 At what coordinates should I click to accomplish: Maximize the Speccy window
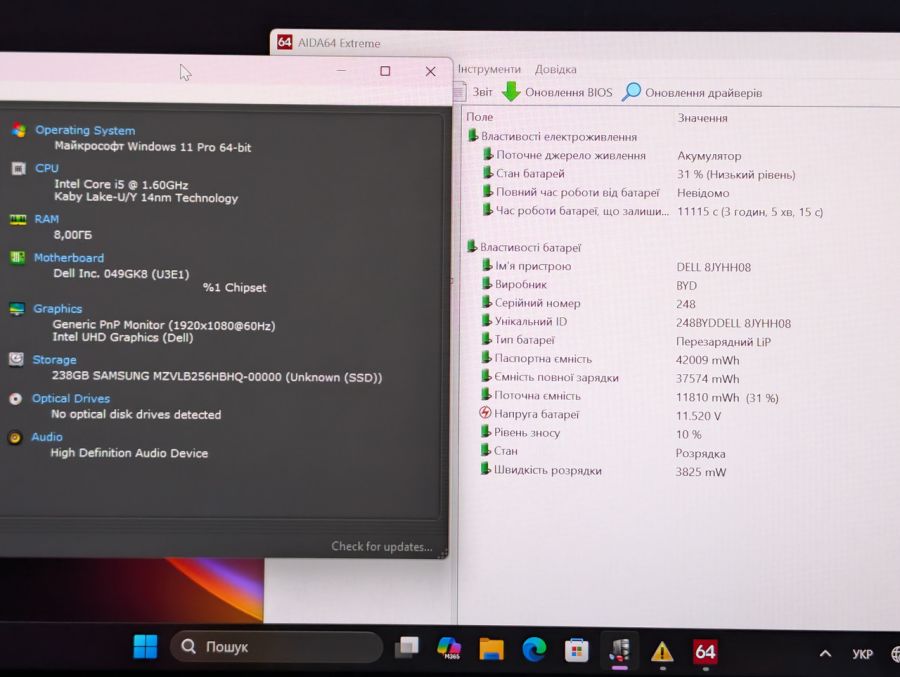click(x=385, y=71)
